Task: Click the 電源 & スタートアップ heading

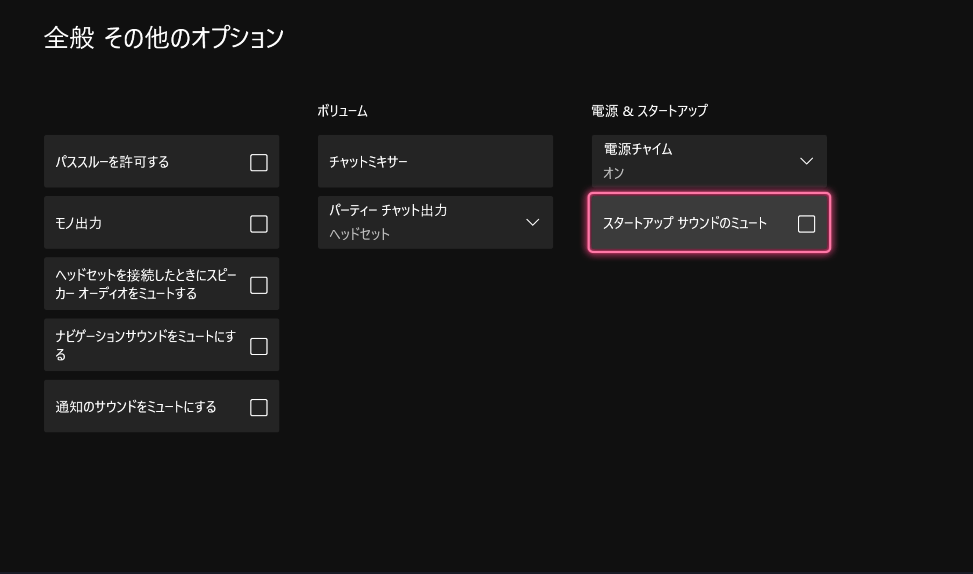Action: 649,111
